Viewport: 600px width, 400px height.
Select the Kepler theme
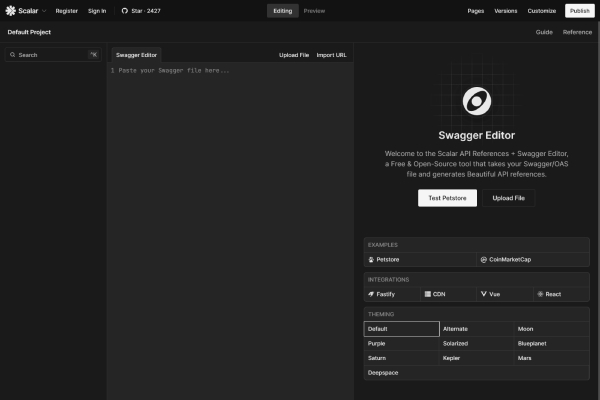pyautogui.click(x=476, y=358)
